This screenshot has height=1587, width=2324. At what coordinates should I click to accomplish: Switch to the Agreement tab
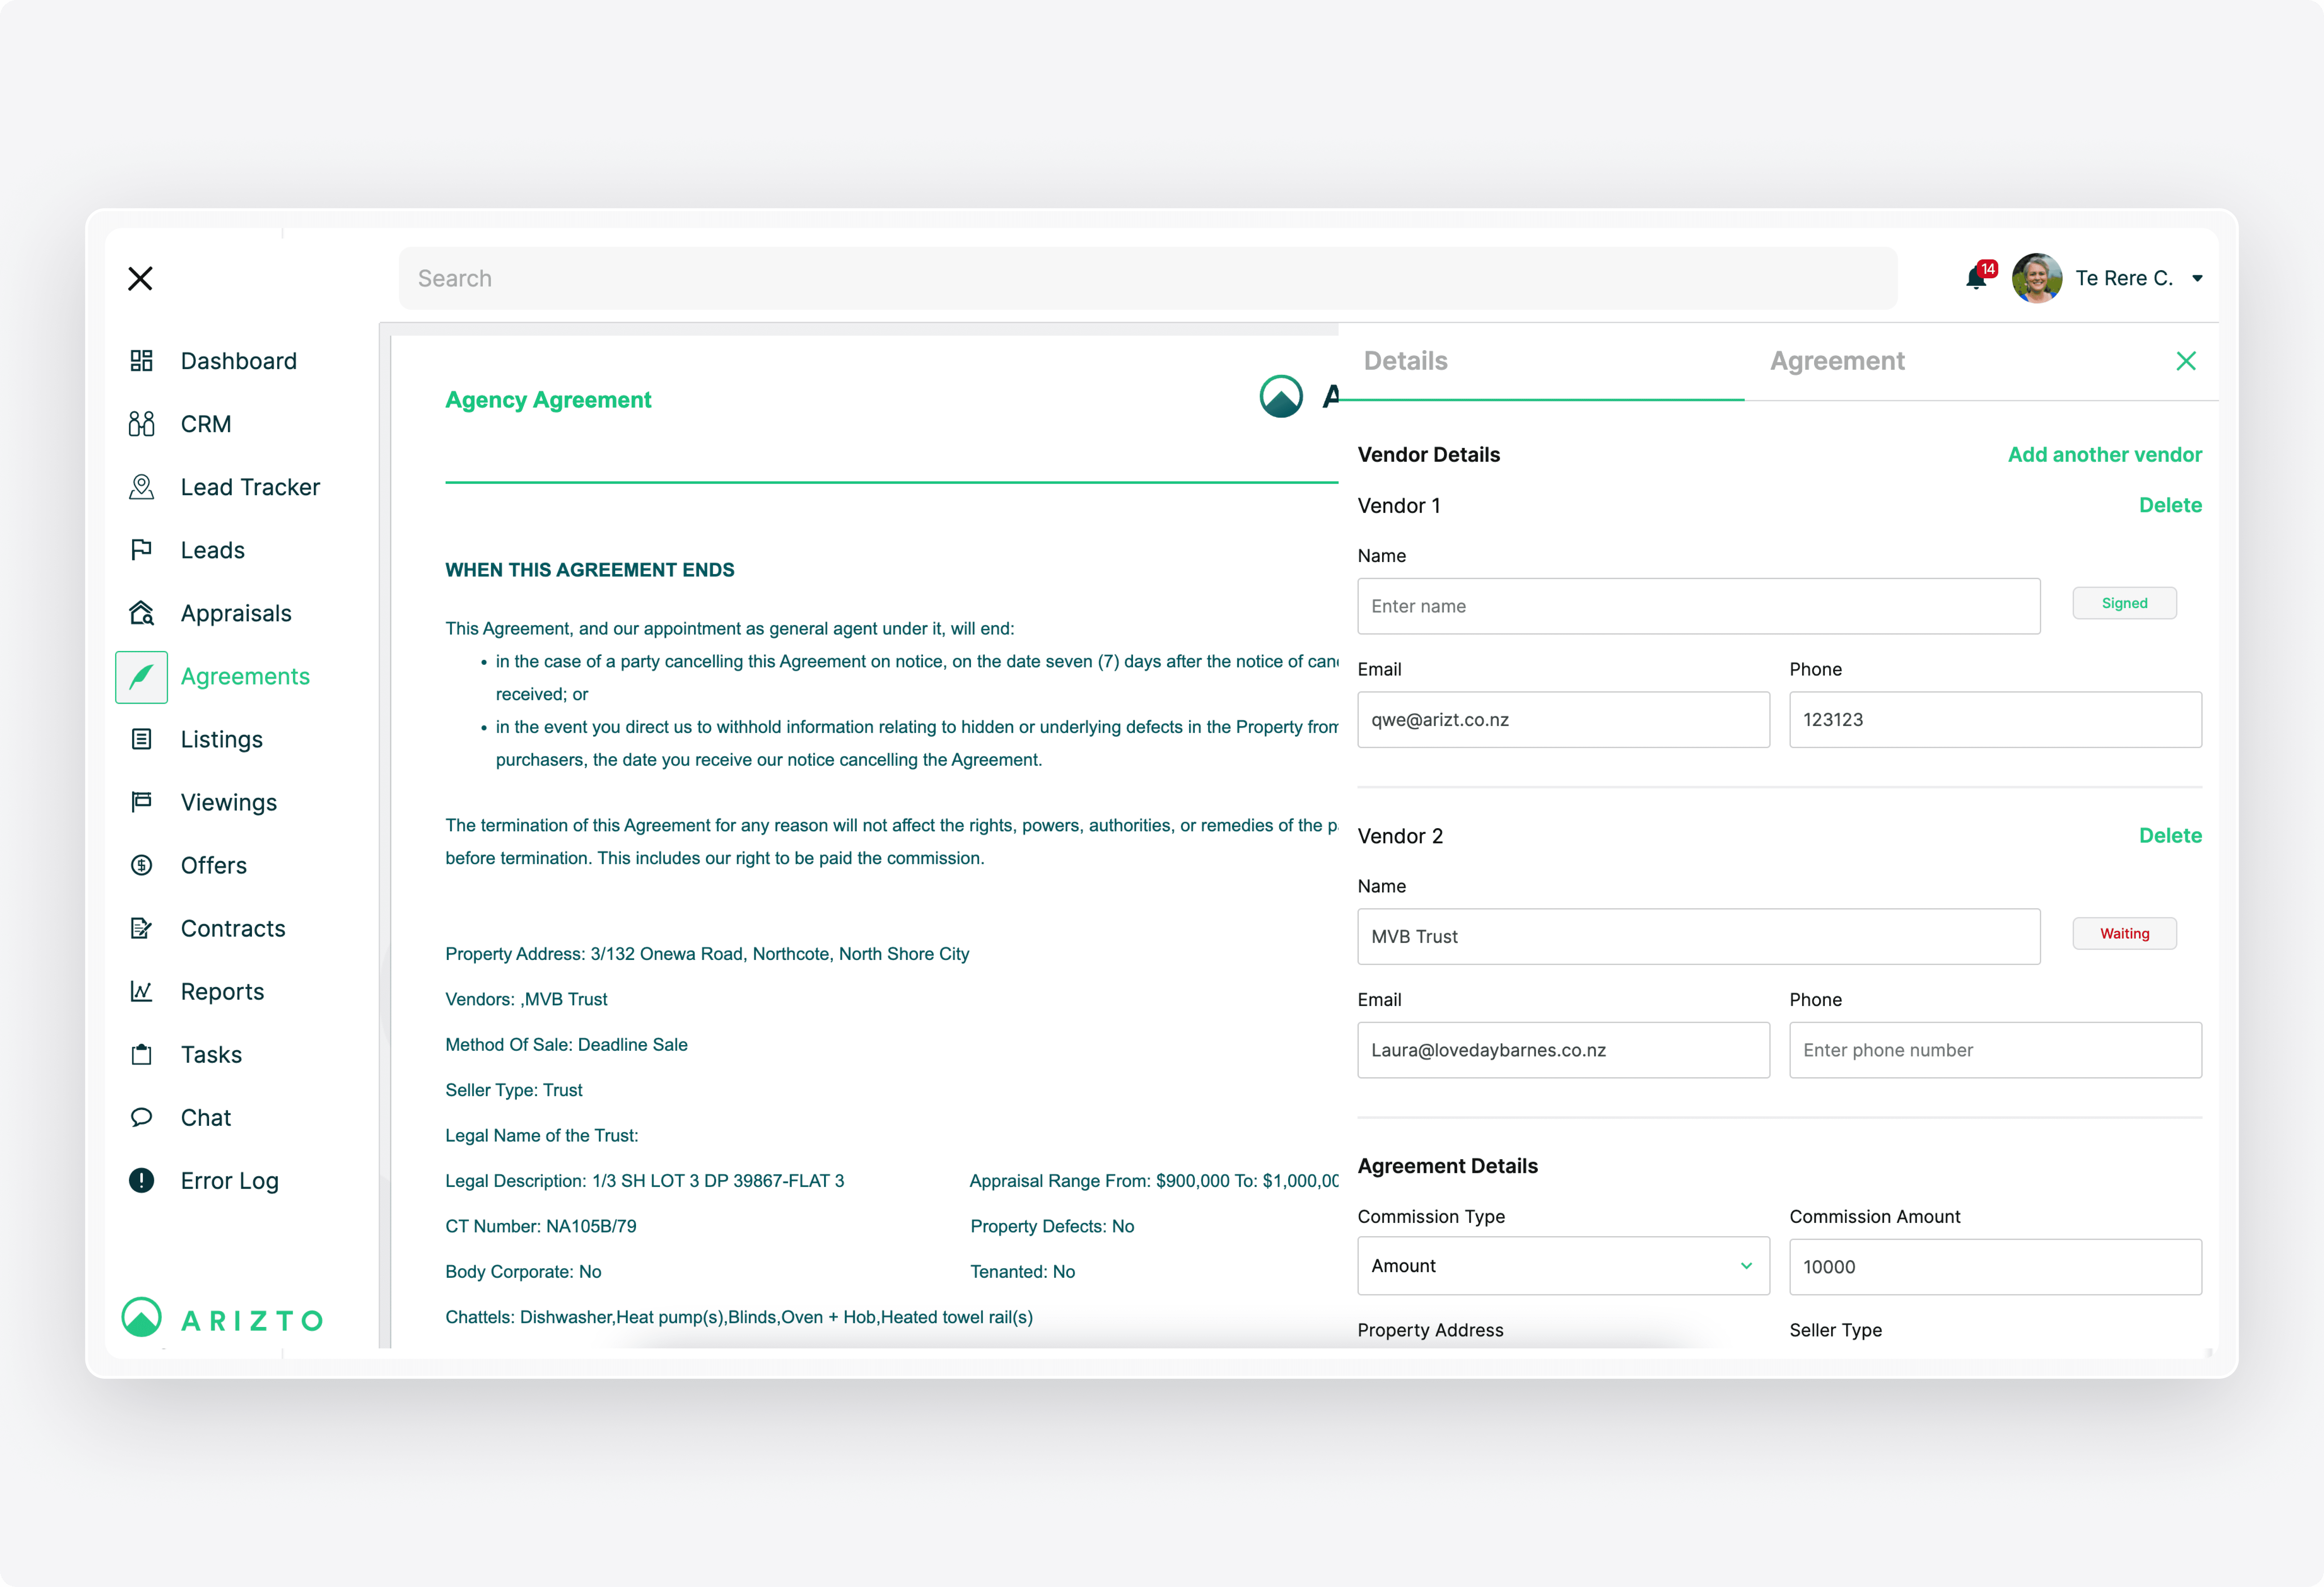[1837, 361]
